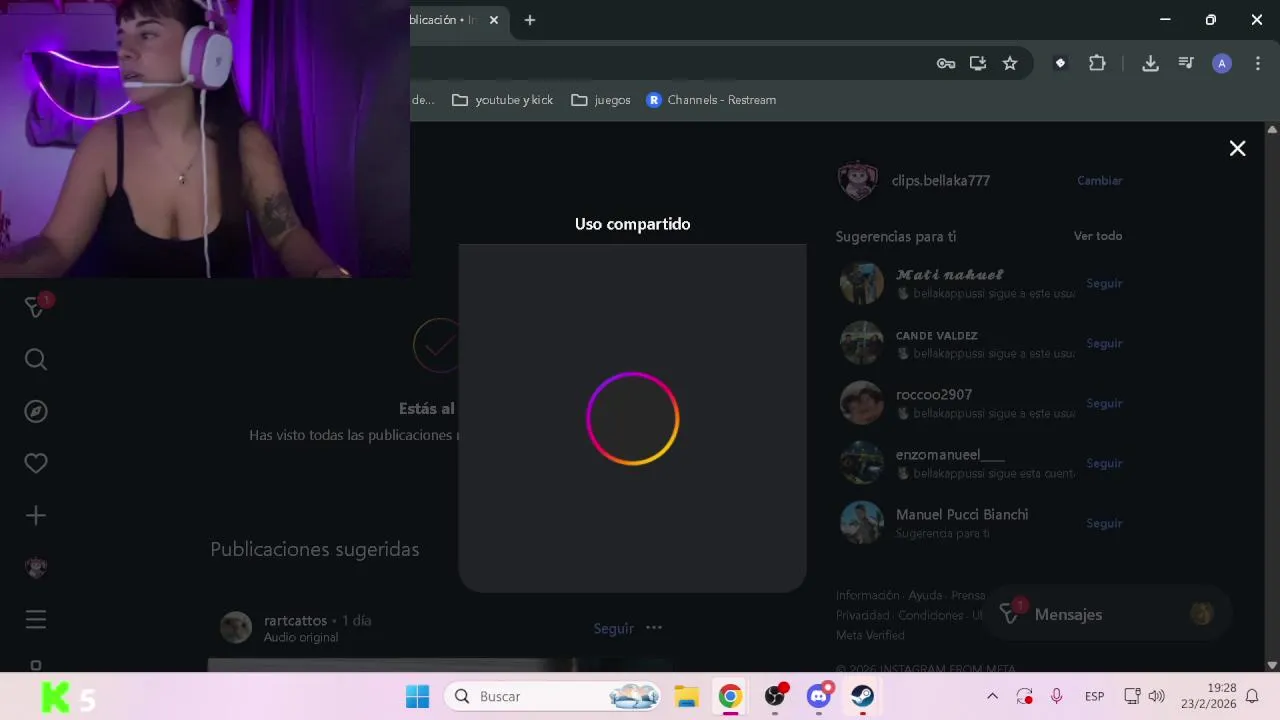
Task: Open Explore compass icon in sidebar
Action: click(x=36, y=411)
